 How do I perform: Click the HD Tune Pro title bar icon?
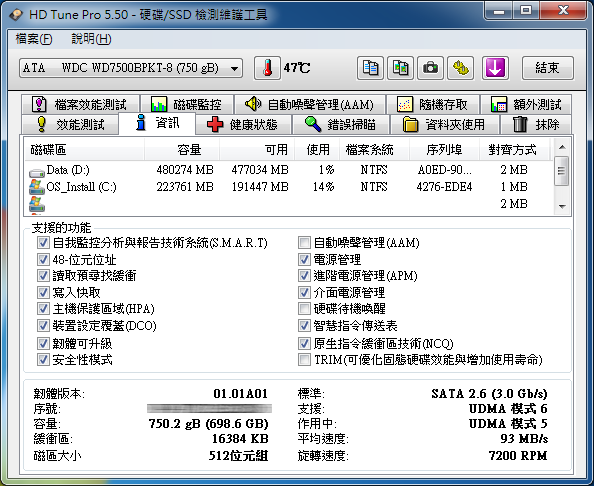coord(16,15)
